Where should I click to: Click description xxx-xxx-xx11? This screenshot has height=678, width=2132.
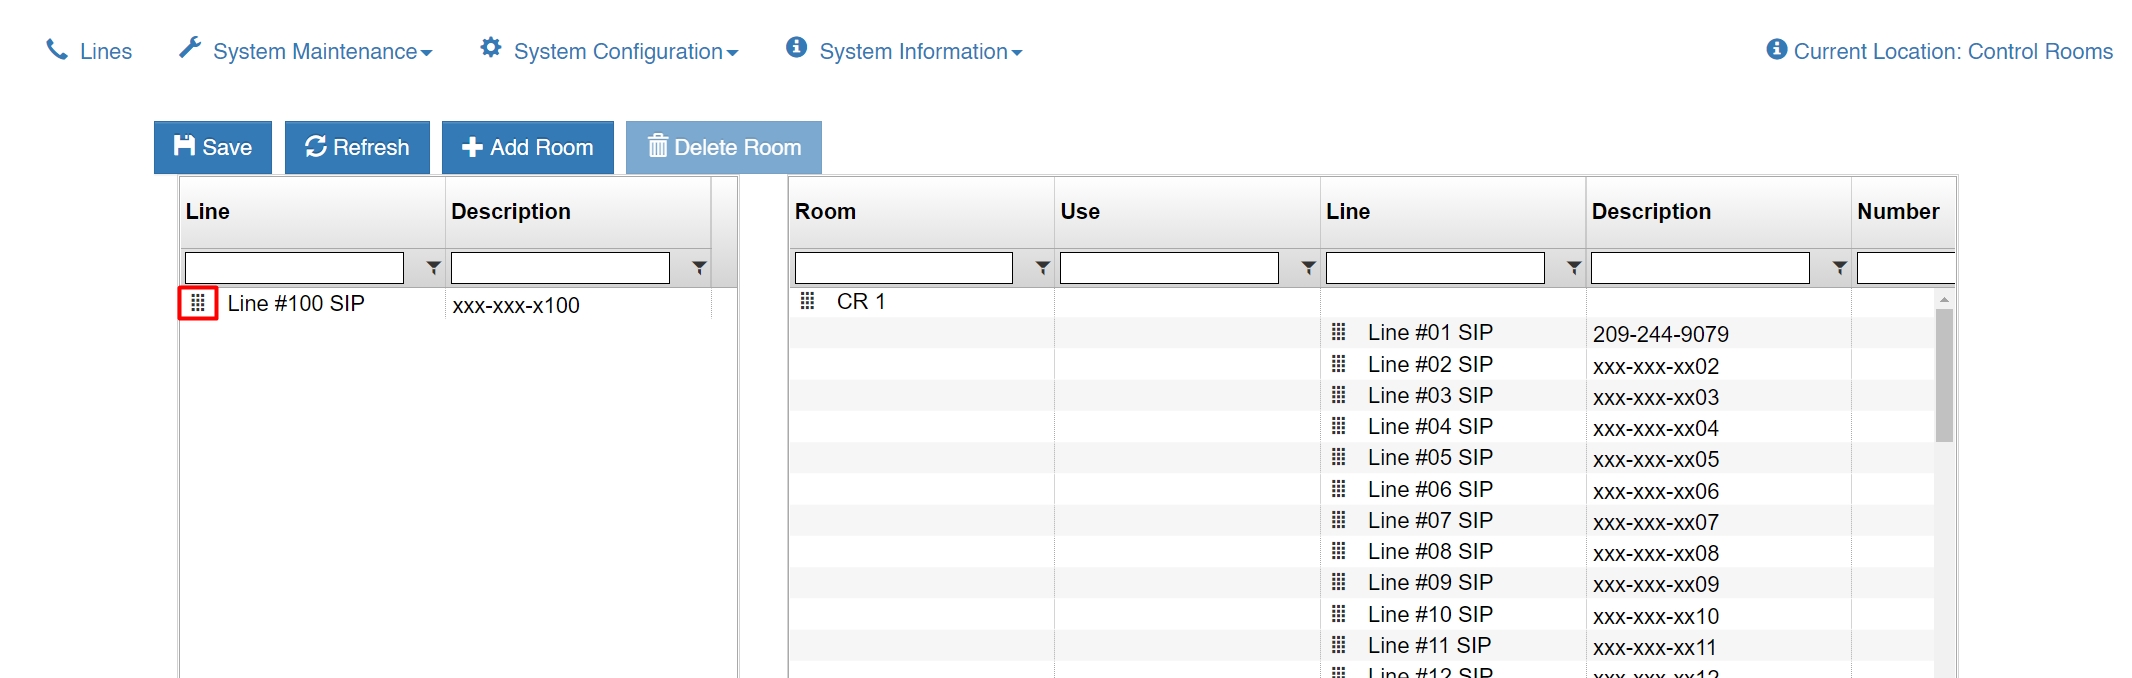tap(1655, 647)
